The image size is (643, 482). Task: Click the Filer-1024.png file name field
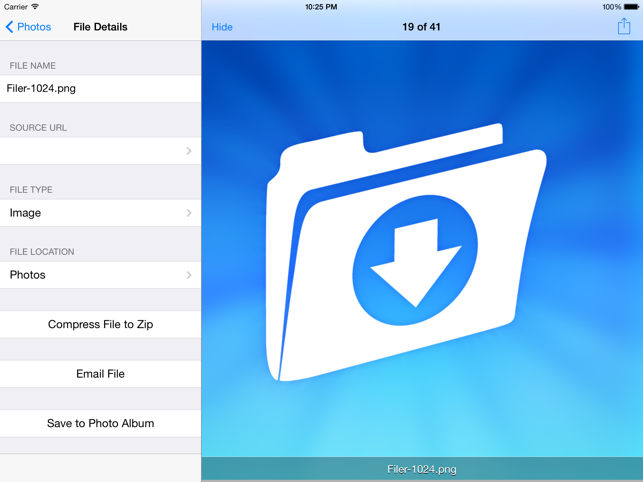[100, 88]
